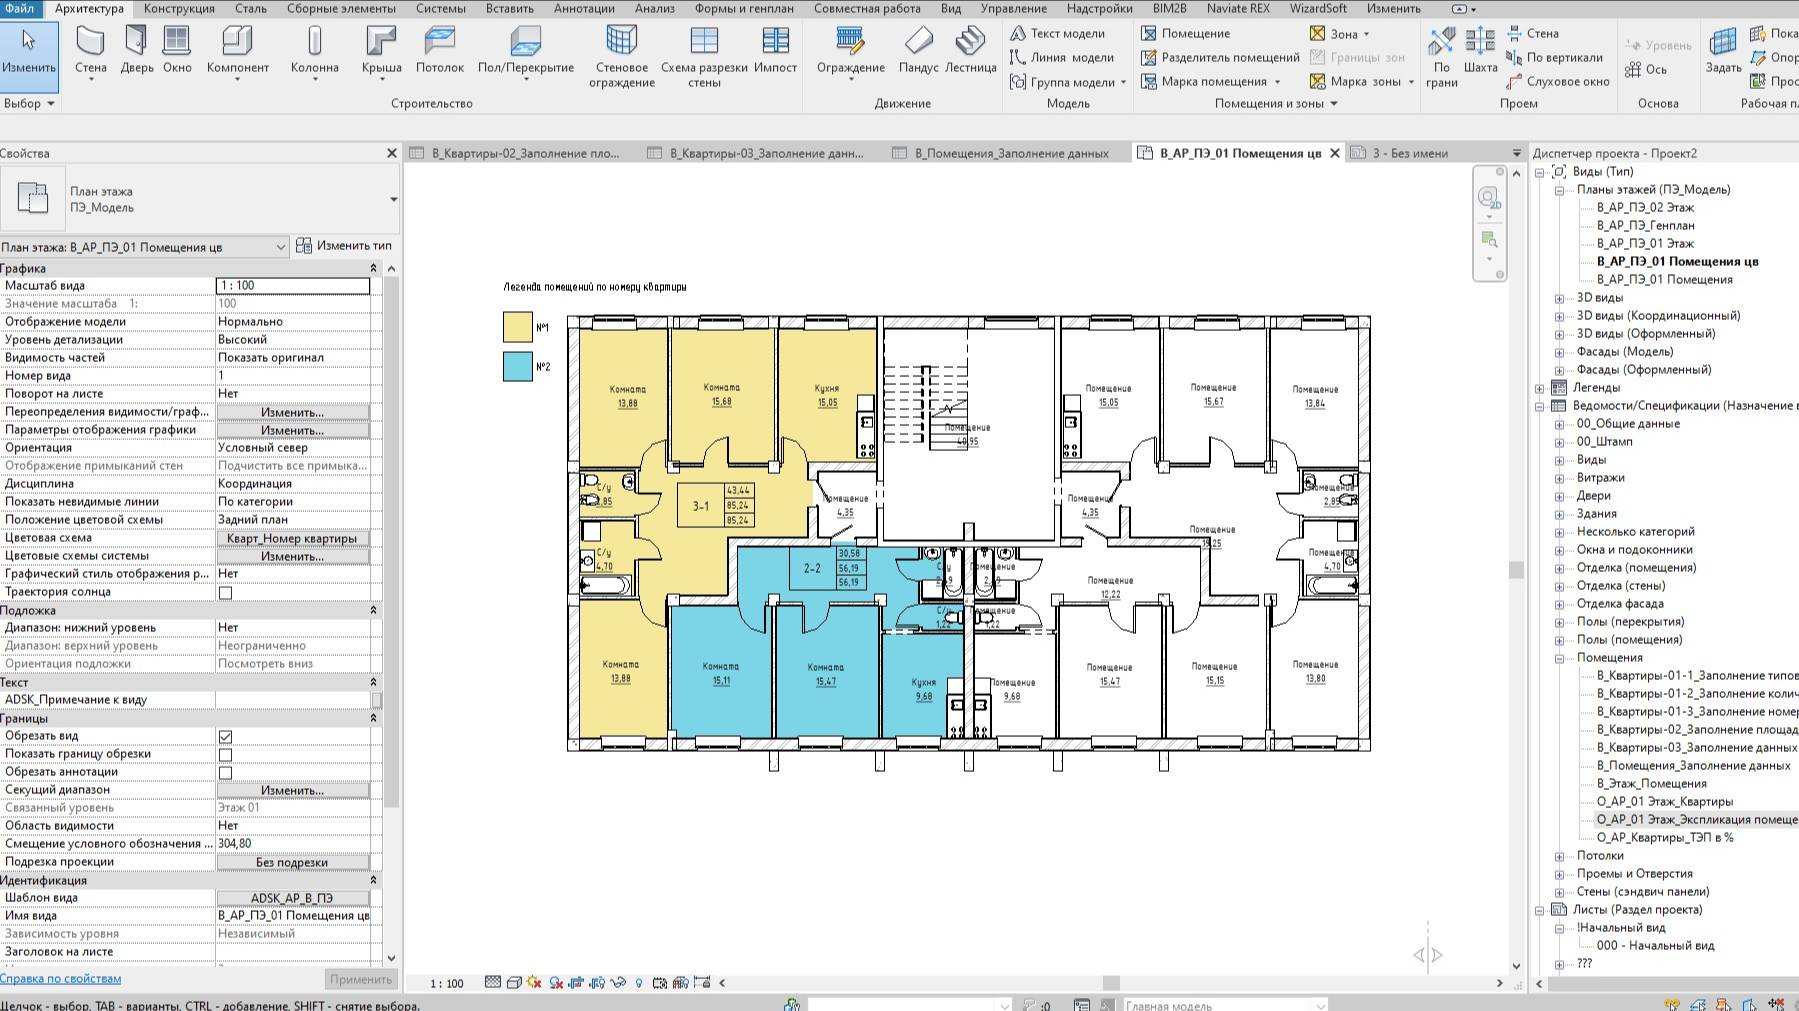Click Разделитель помещений tool

(x=1220, y=57)
